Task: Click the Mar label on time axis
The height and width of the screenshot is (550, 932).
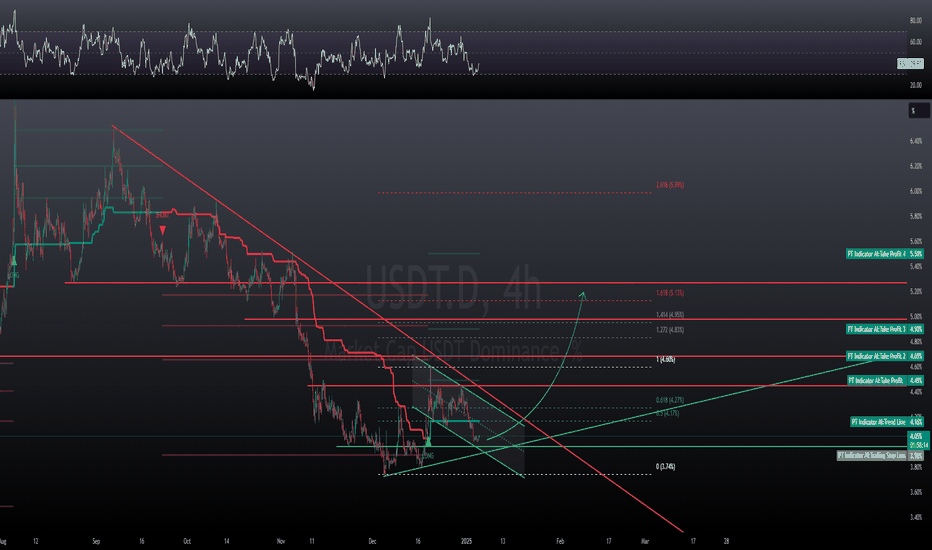Action: tap(645, 541)
